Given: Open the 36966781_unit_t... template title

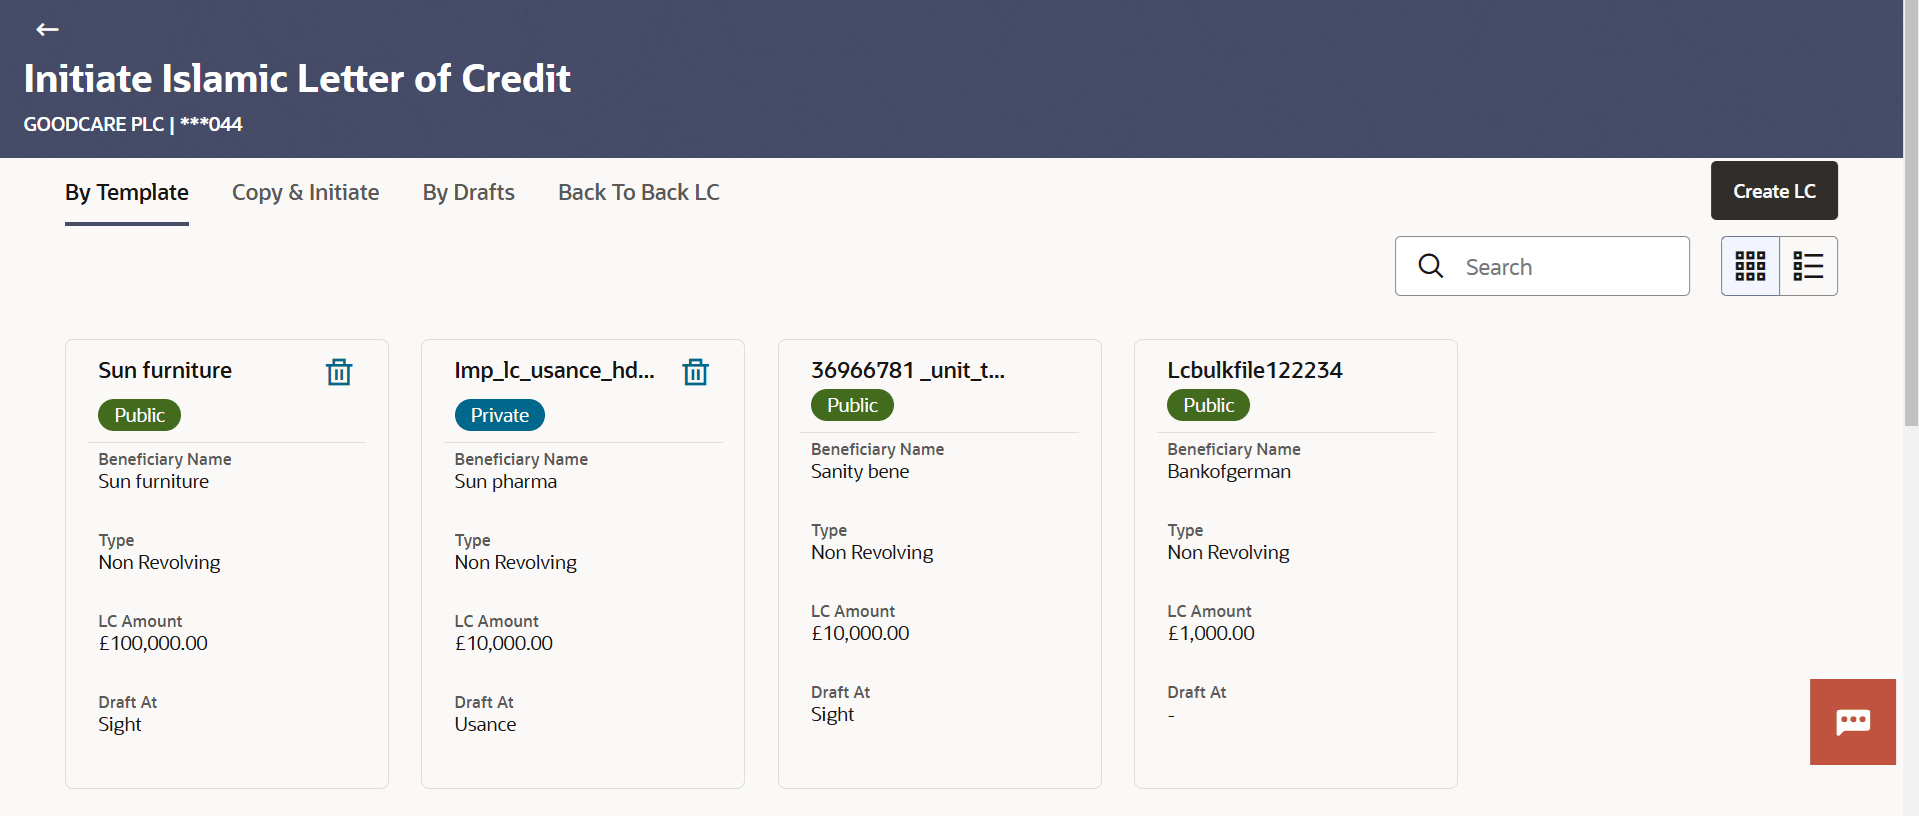Looking at the screenshot, I should pos(908,371).
